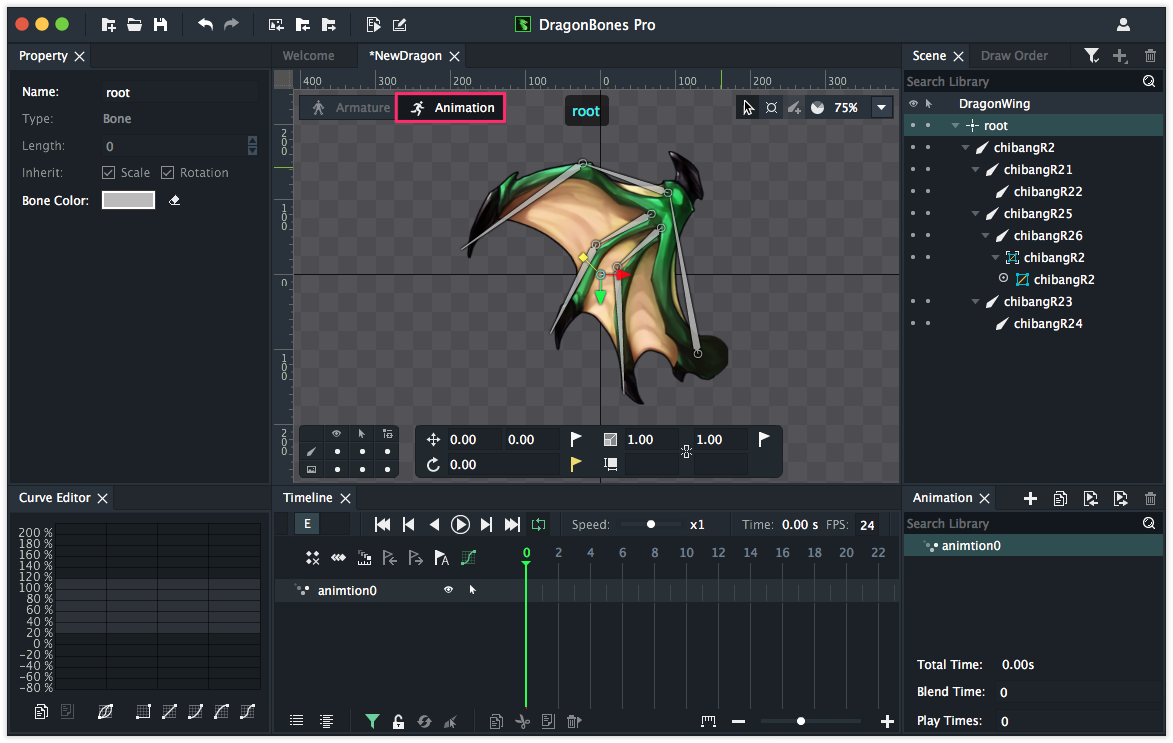
Task: Select the Animation mode button
Action: click(451, 108)
